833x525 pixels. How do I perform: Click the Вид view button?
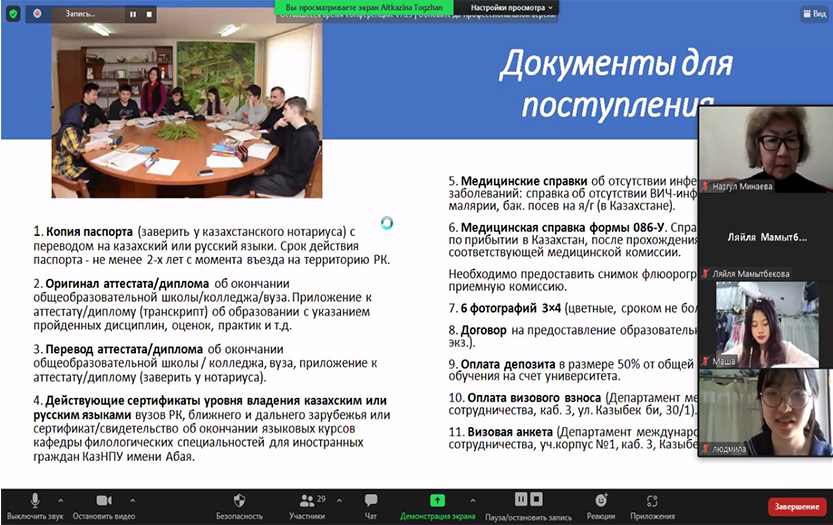coord(813,14)
